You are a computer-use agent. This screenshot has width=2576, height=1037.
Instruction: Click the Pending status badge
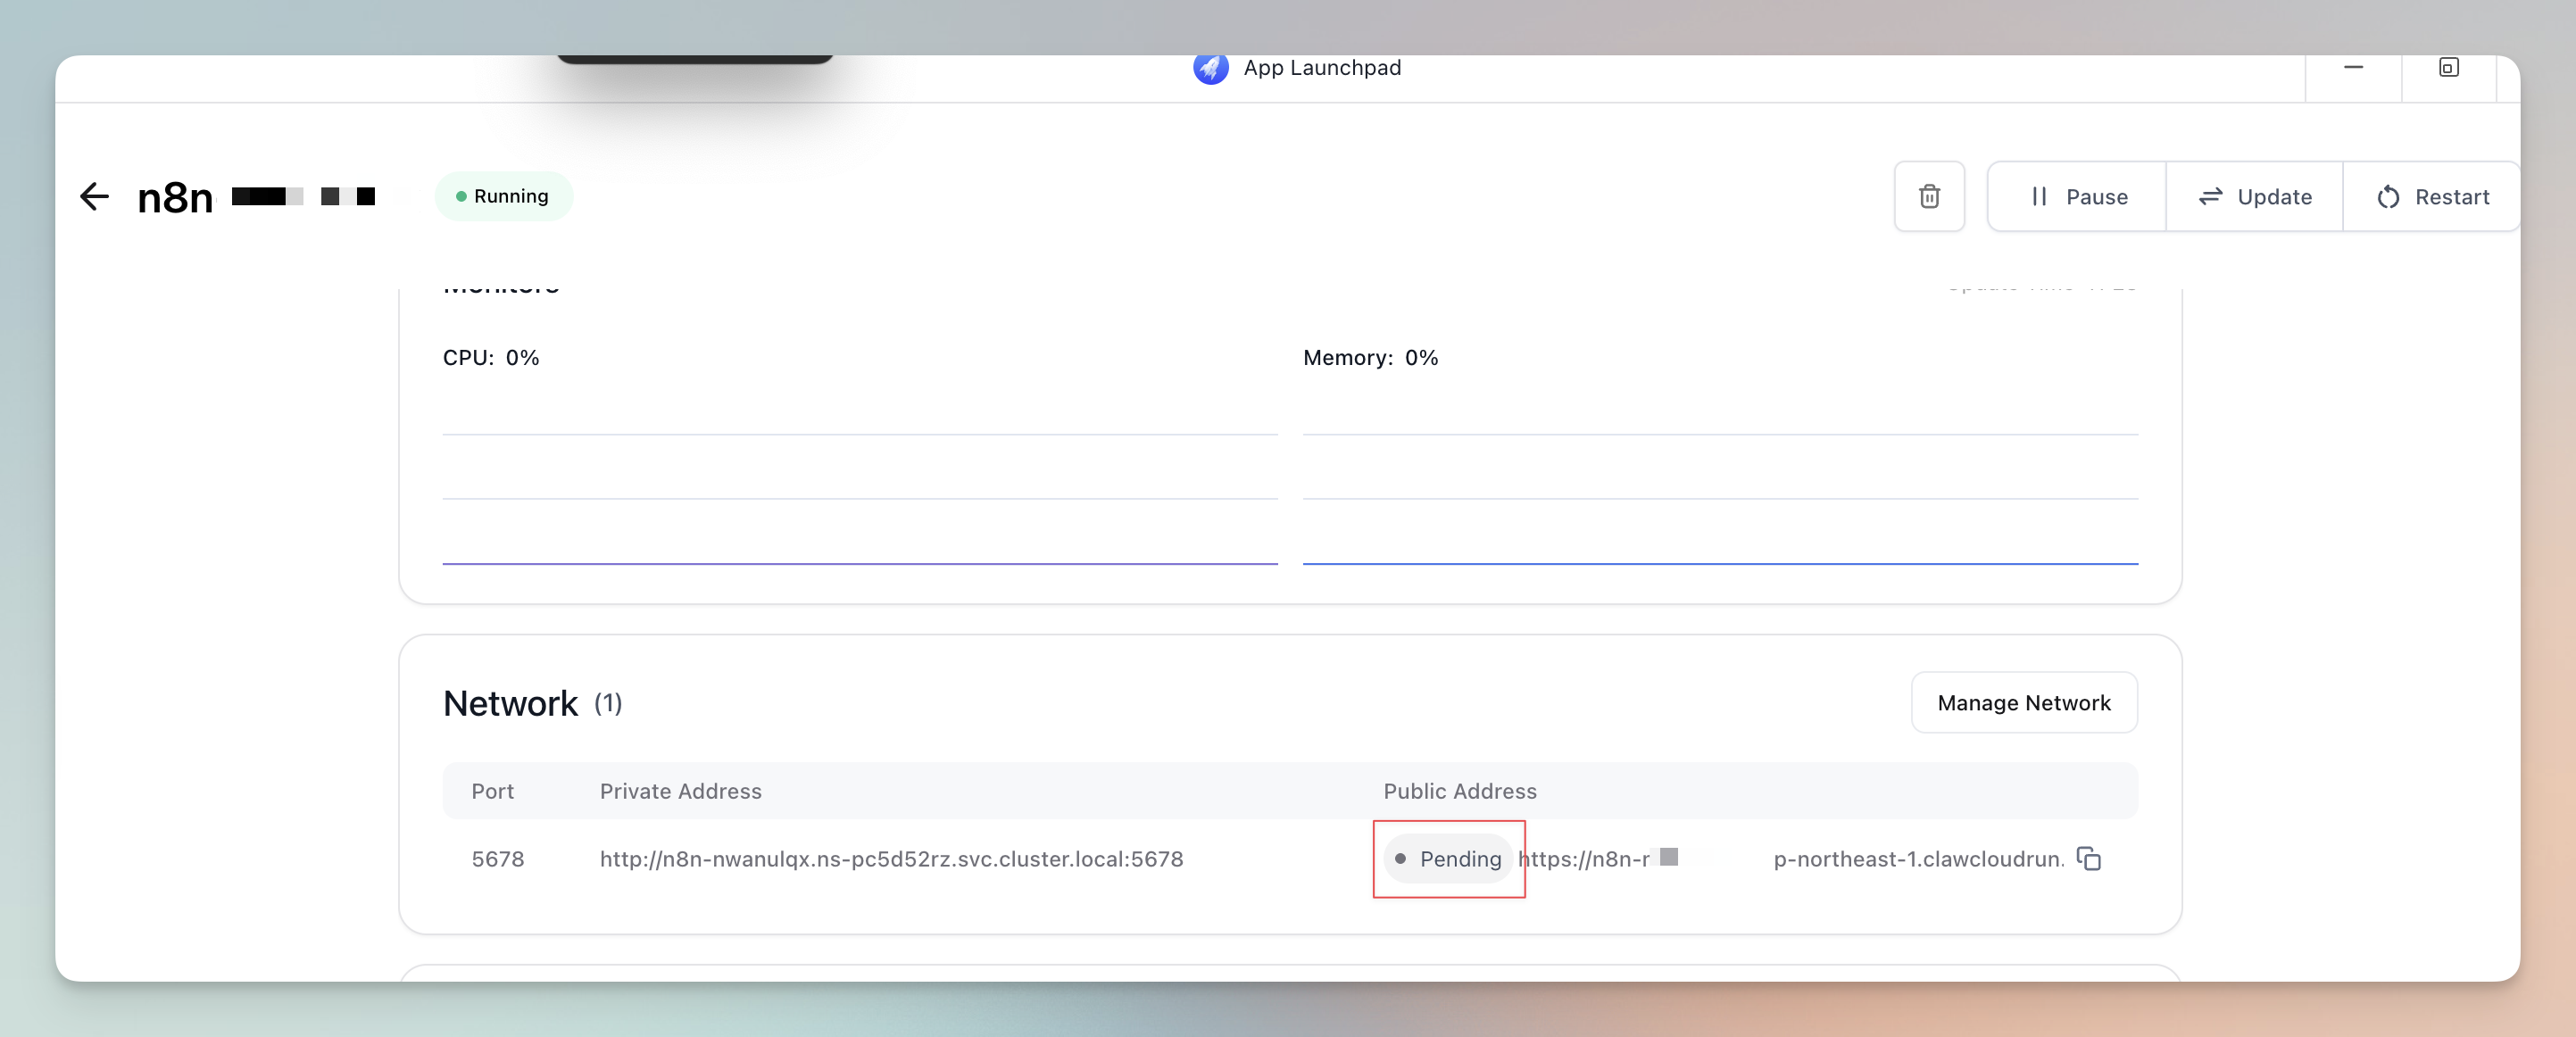pos(1448,858)
